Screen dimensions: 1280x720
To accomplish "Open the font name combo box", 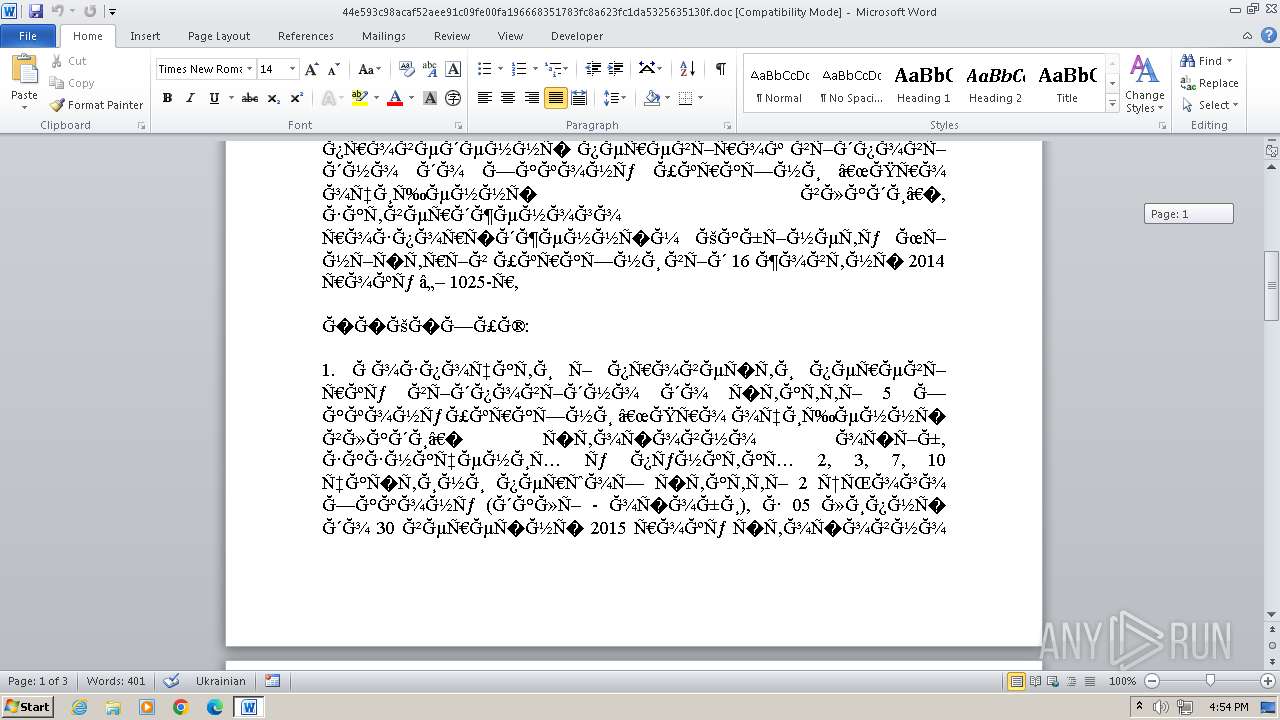I will [x=205, y=69].
